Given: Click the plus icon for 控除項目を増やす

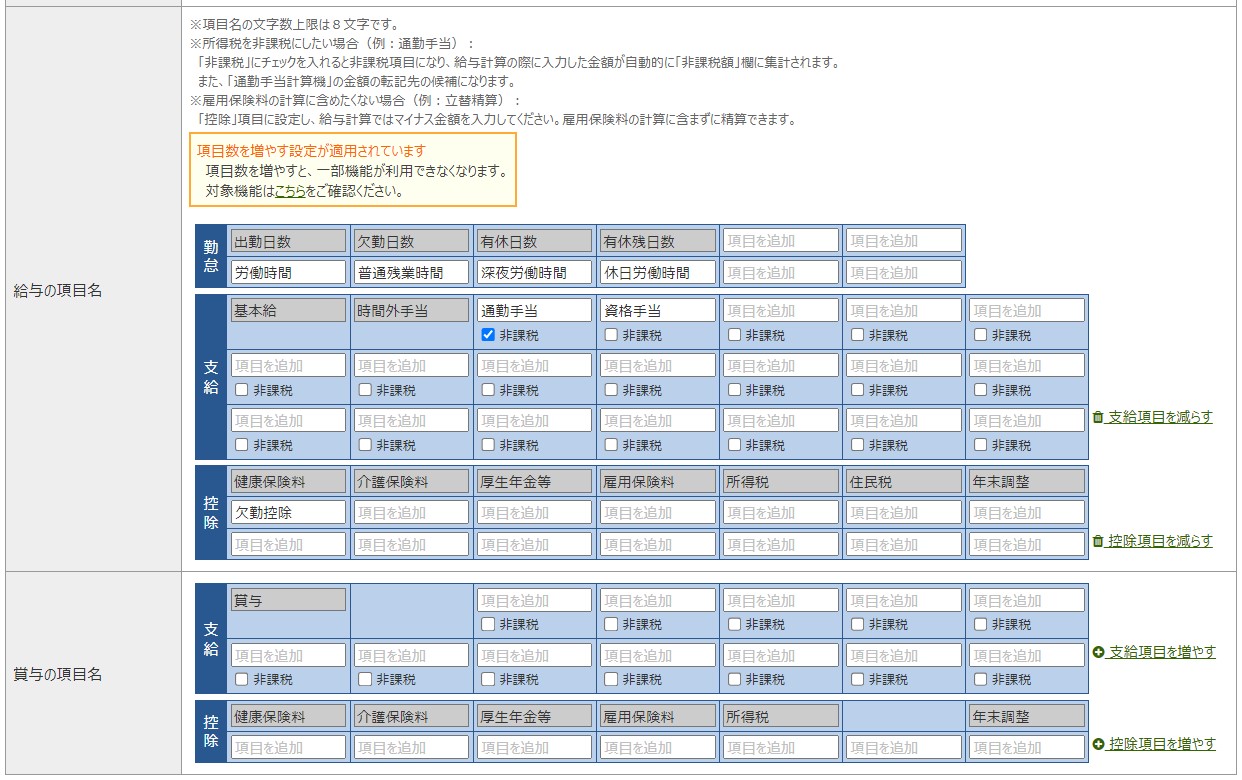Looking at the screenshot, I should point(1098,744).
